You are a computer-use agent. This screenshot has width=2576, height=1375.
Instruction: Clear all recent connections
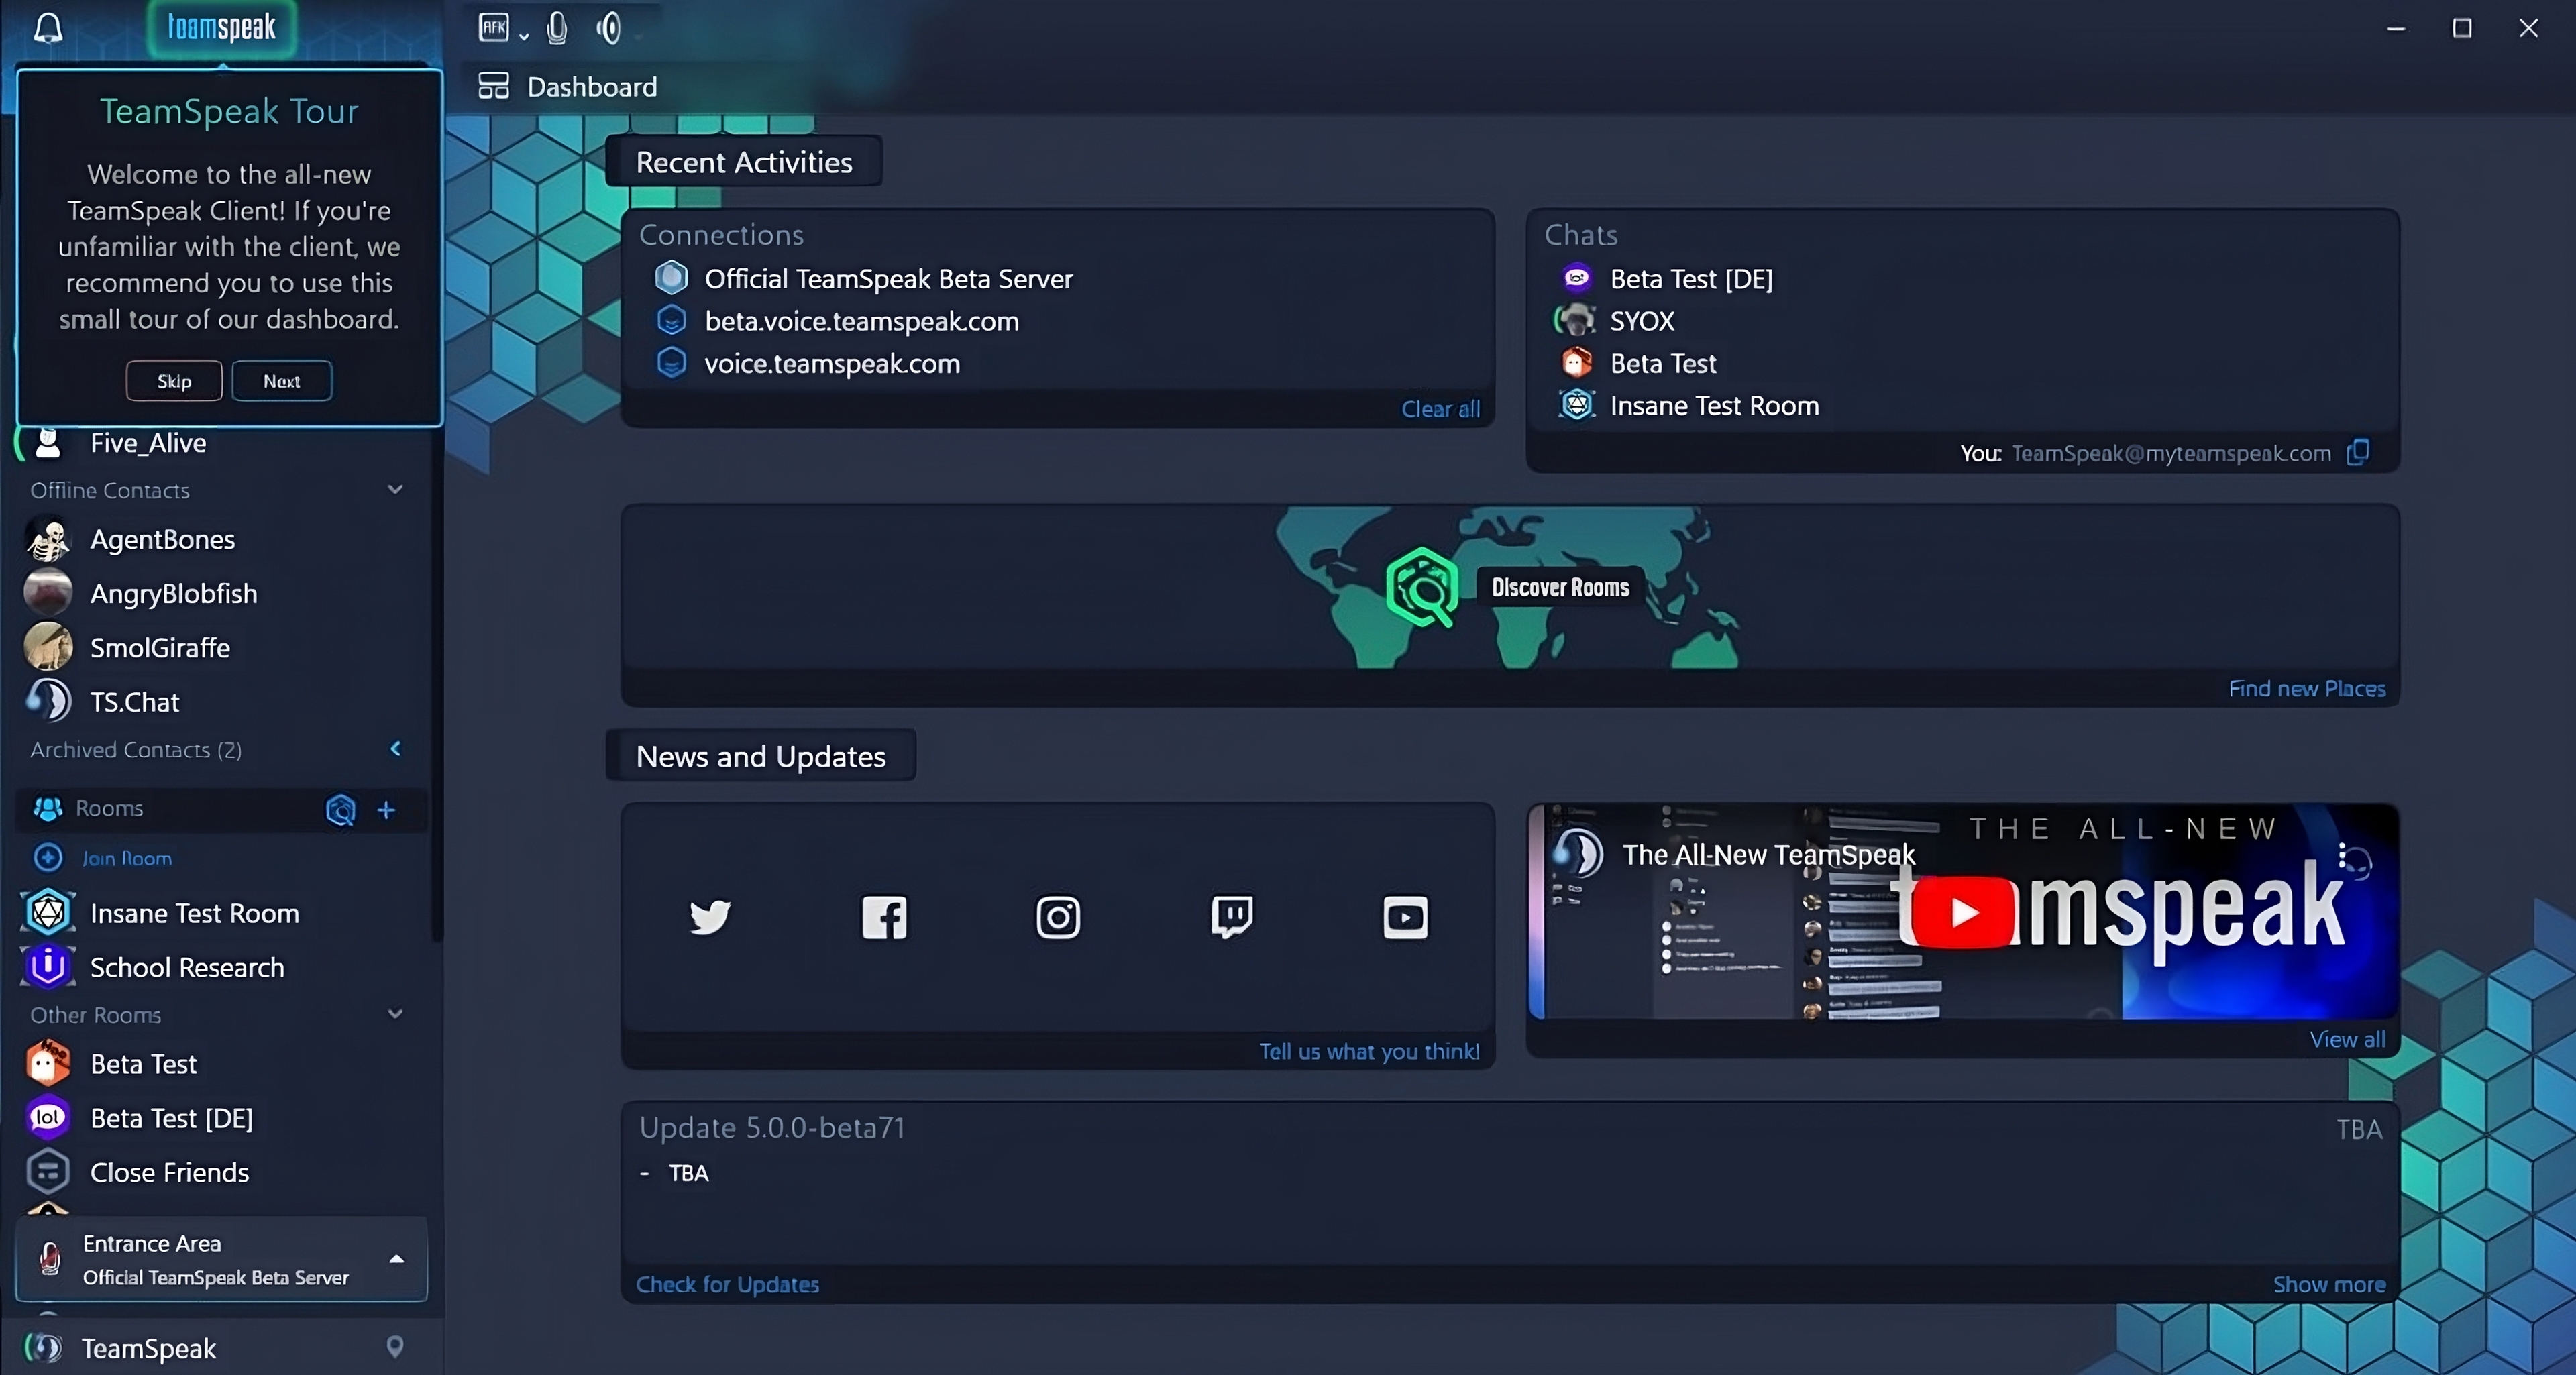click(1440, 409)
